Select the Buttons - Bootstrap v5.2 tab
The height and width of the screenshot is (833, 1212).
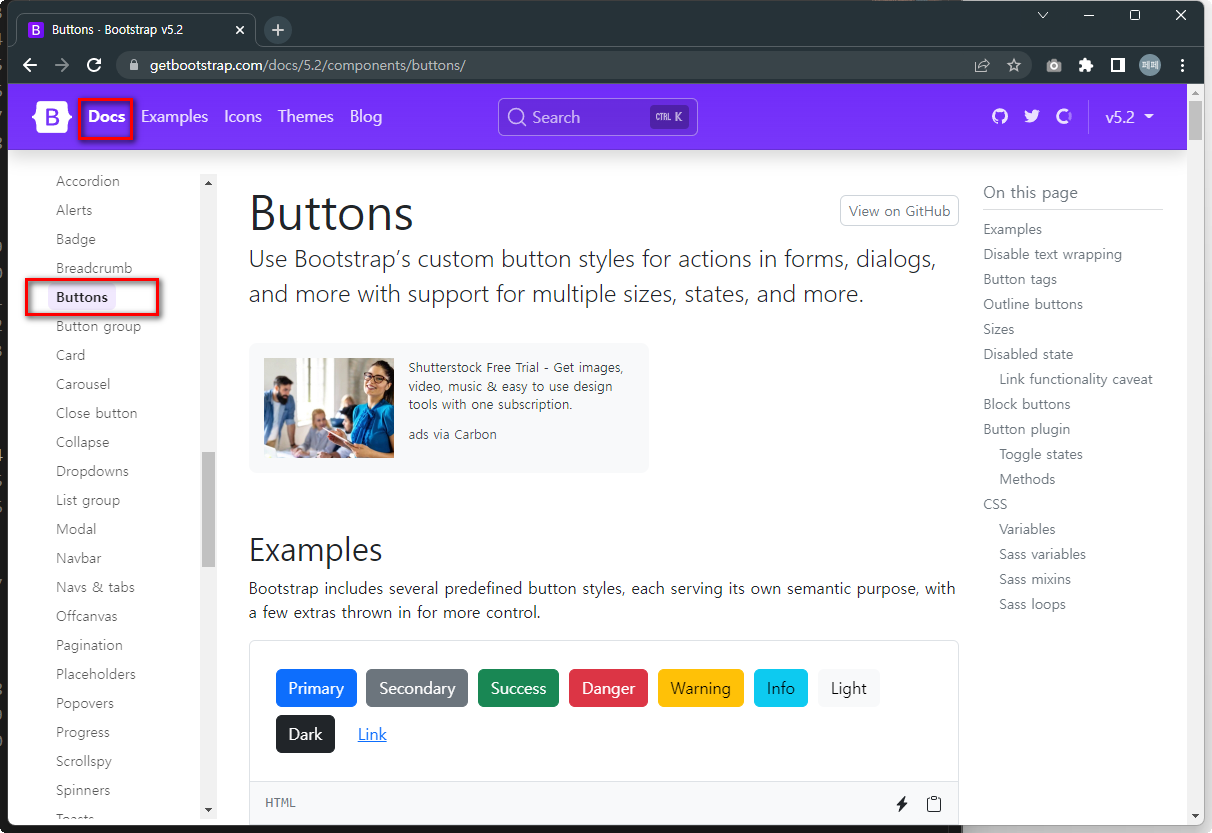click(x=138, y=30)
